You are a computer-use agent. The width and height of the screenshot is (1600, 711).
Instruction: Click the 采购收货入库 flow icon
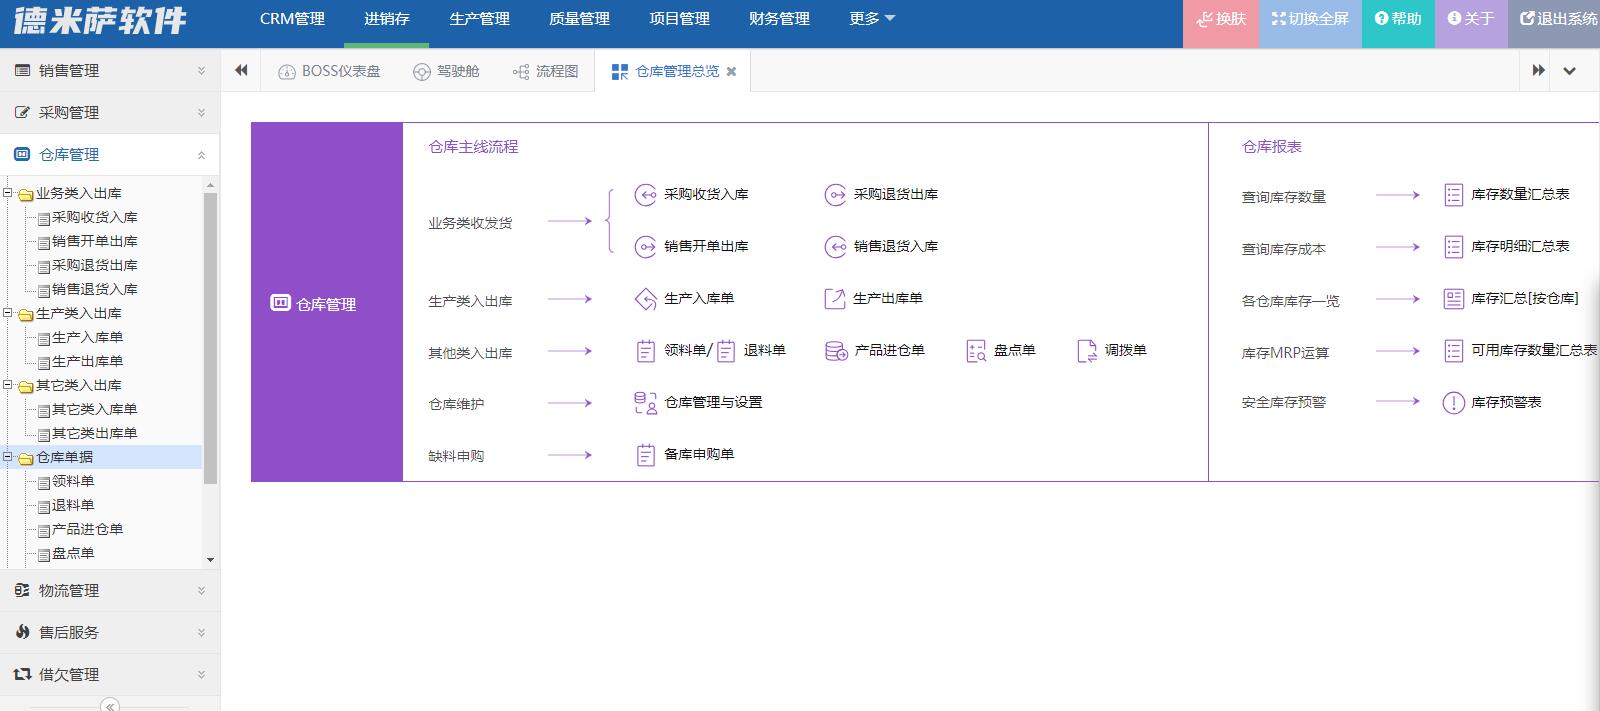[645, 195]
